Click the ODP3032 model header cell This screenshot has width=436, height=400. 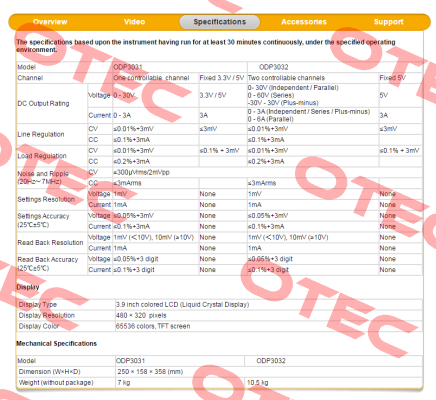335,67
